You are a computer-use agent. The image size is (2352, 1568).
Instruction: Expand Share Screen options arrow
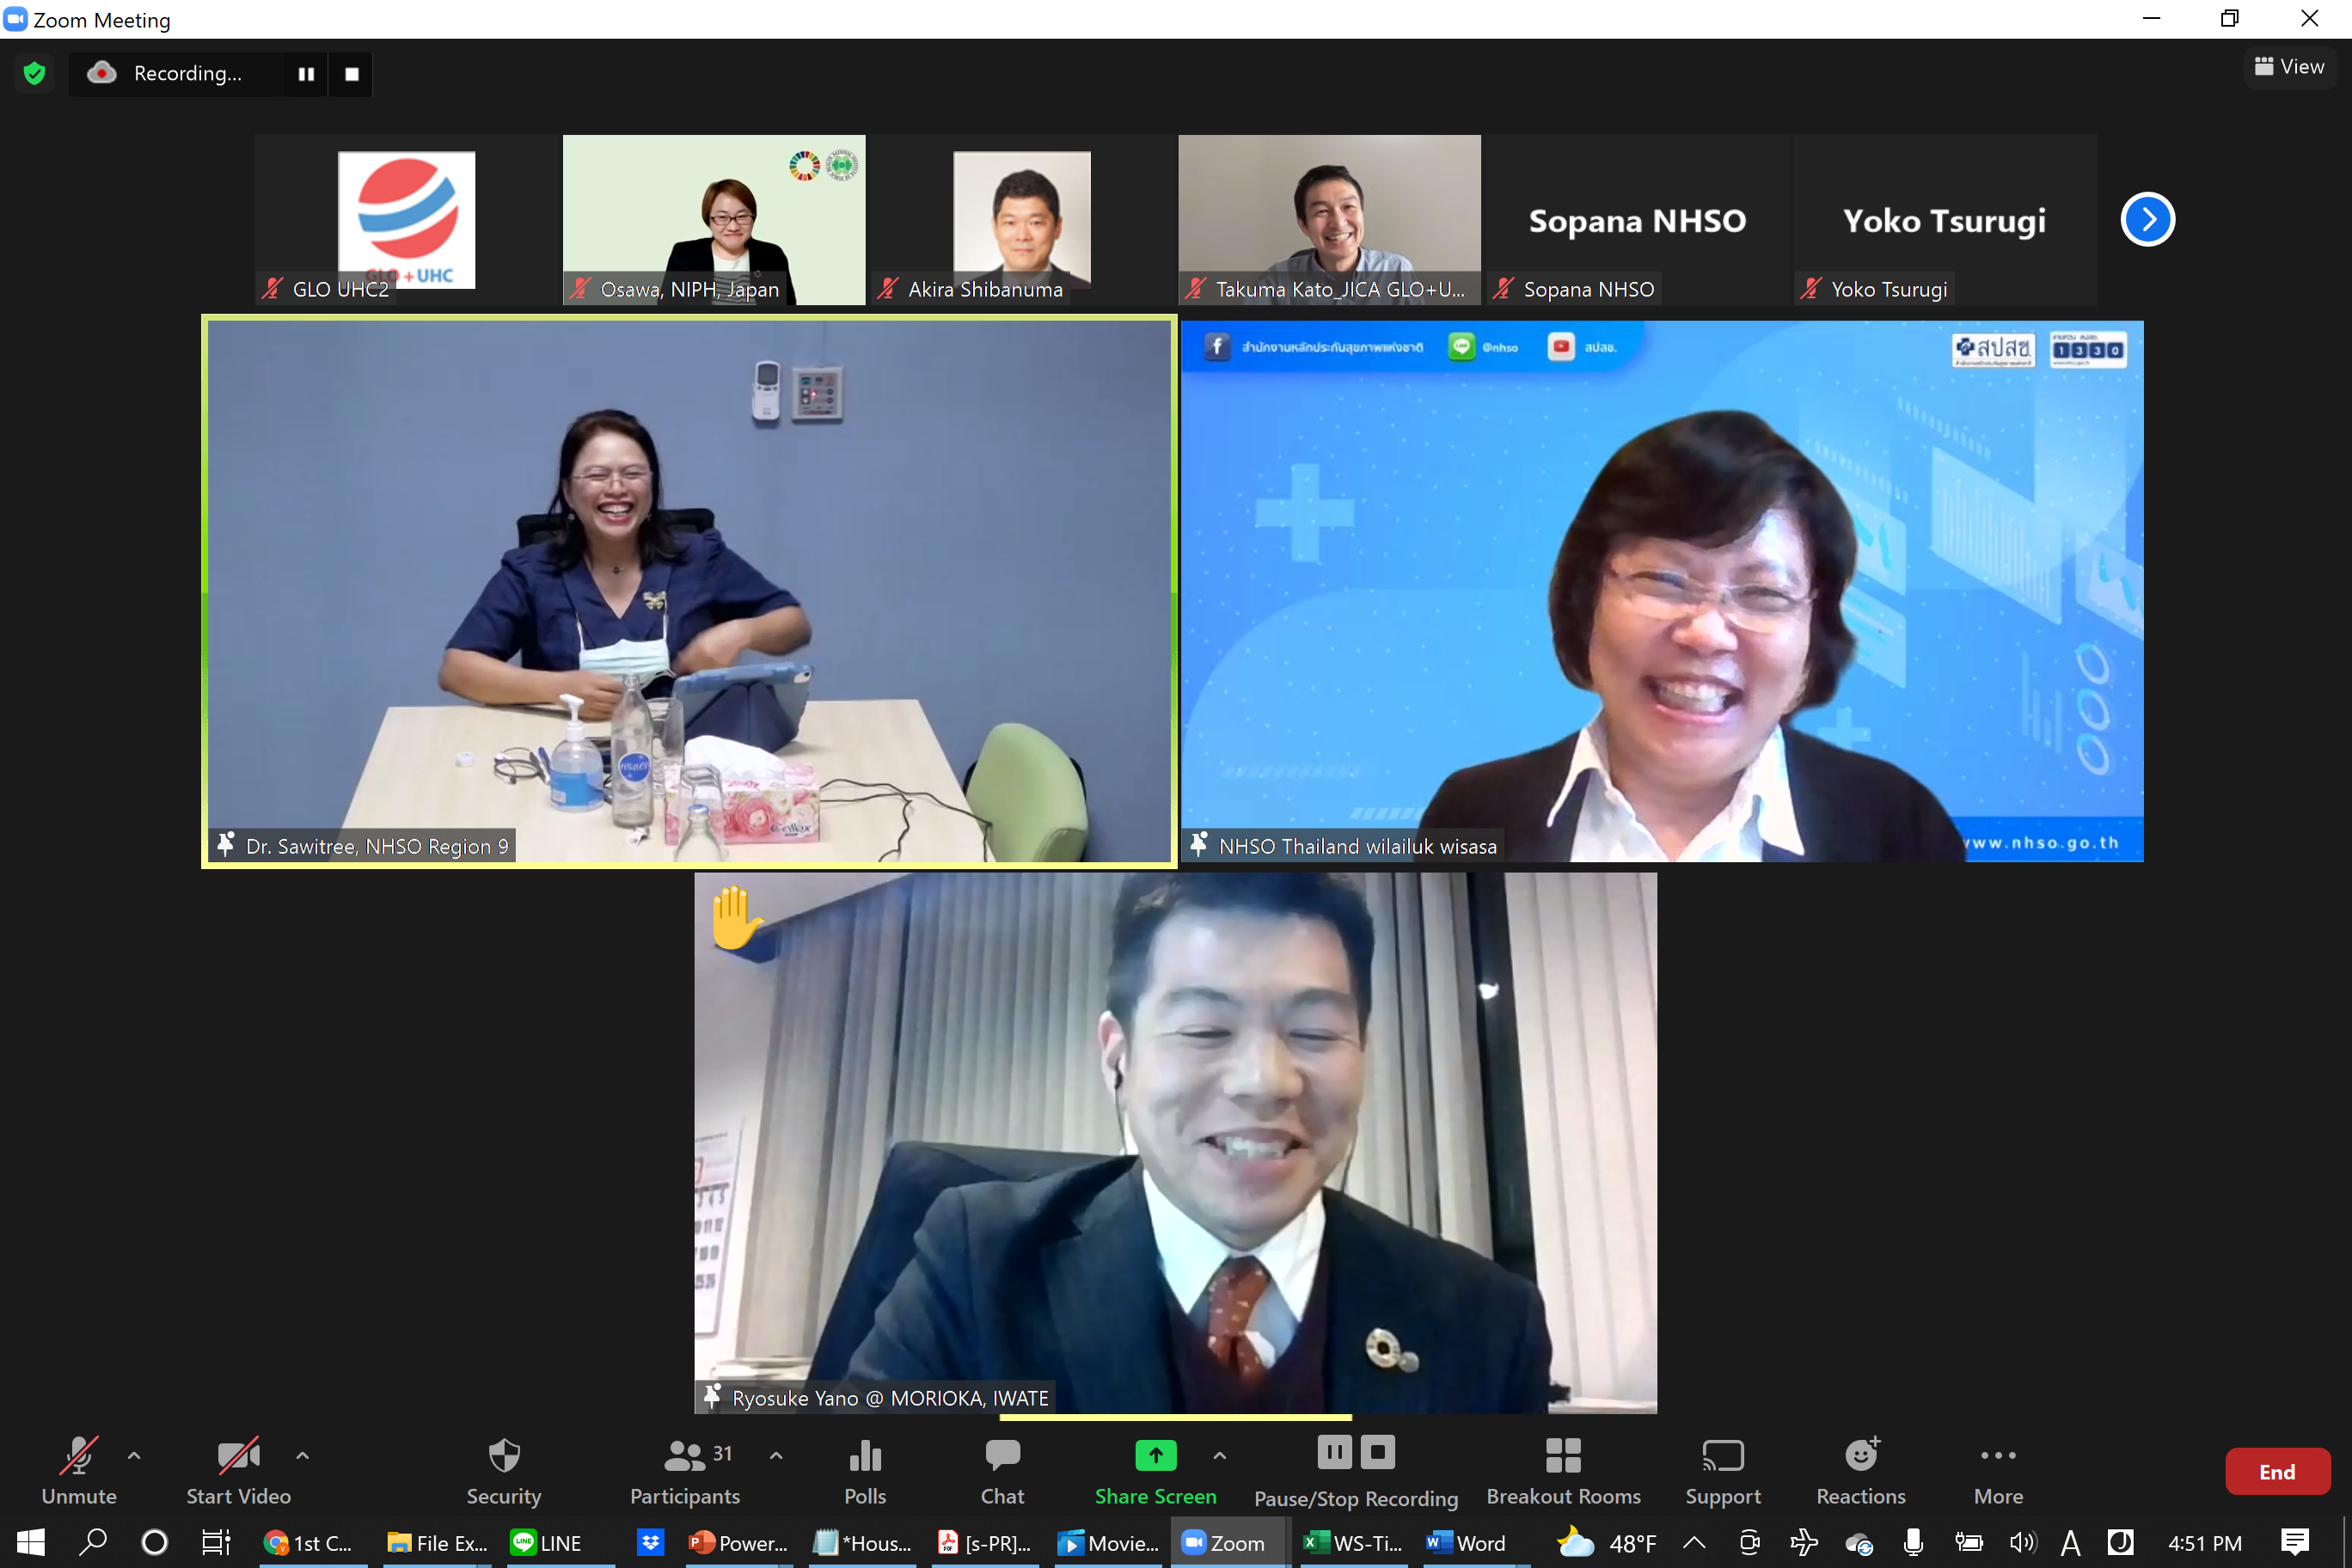coord(1219,1456)
